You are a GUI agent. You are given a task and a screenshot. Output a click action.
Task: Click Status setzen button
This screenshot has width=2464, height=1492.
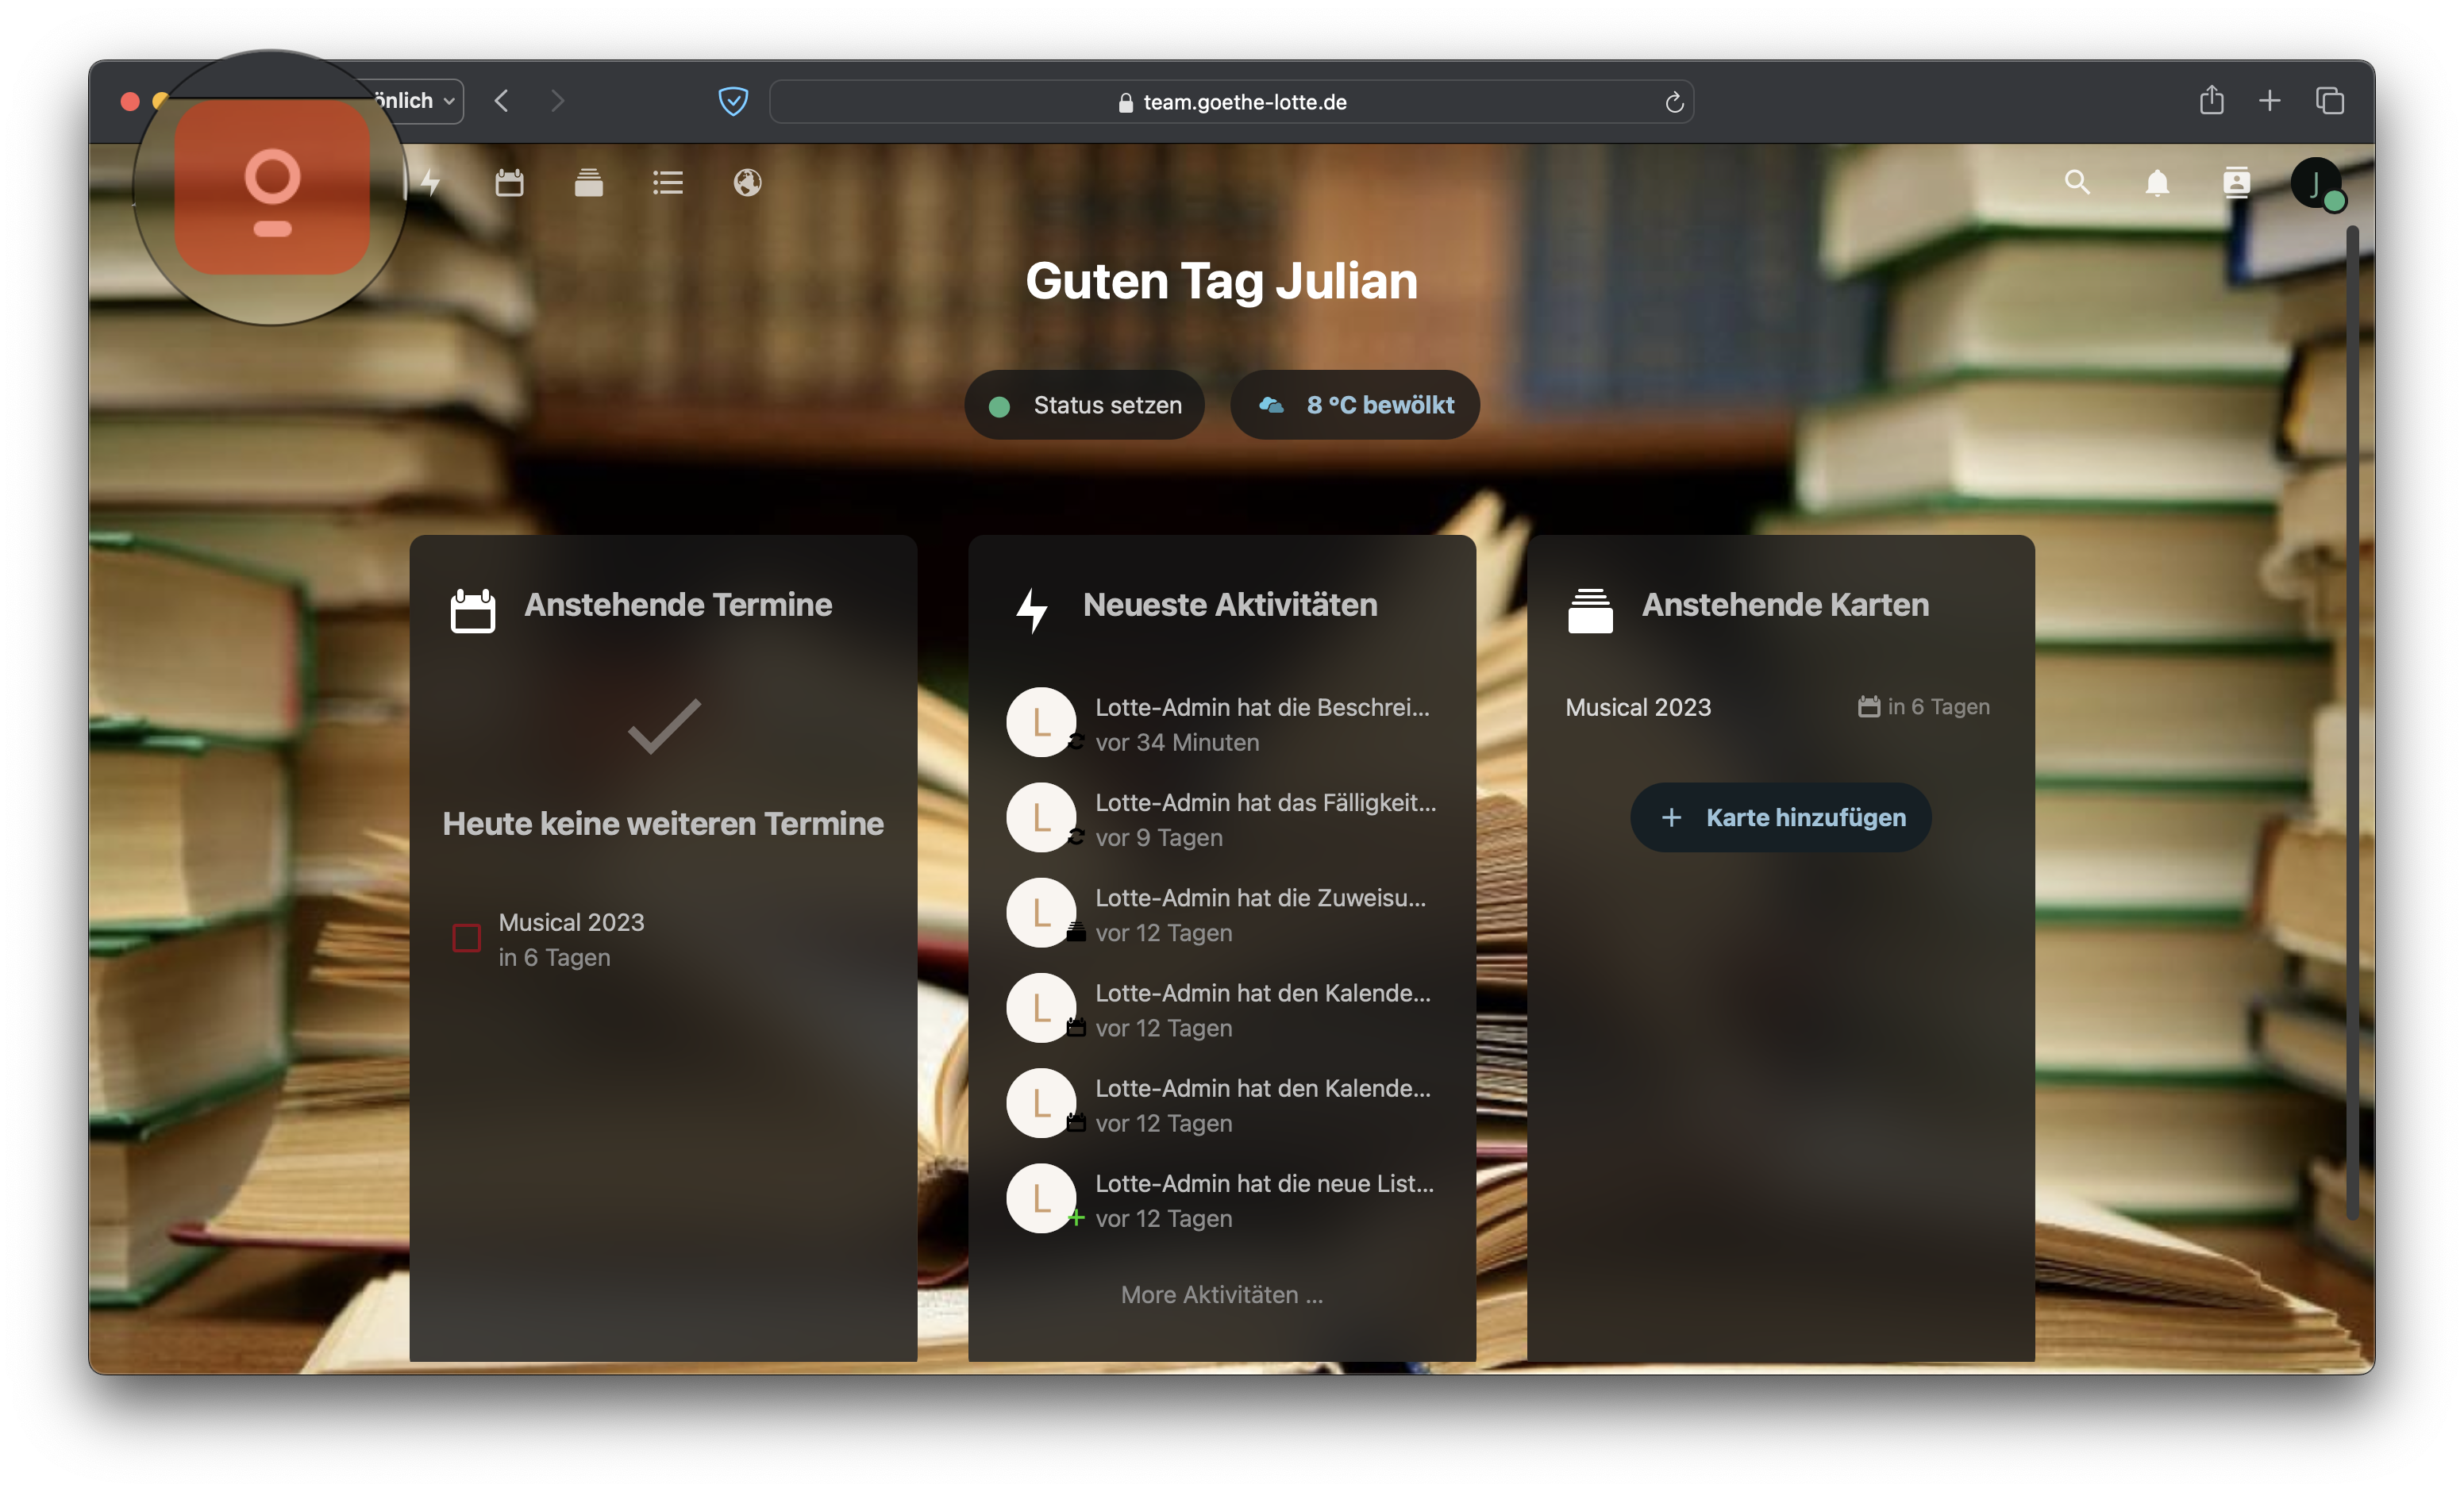tap(1084, 405)
